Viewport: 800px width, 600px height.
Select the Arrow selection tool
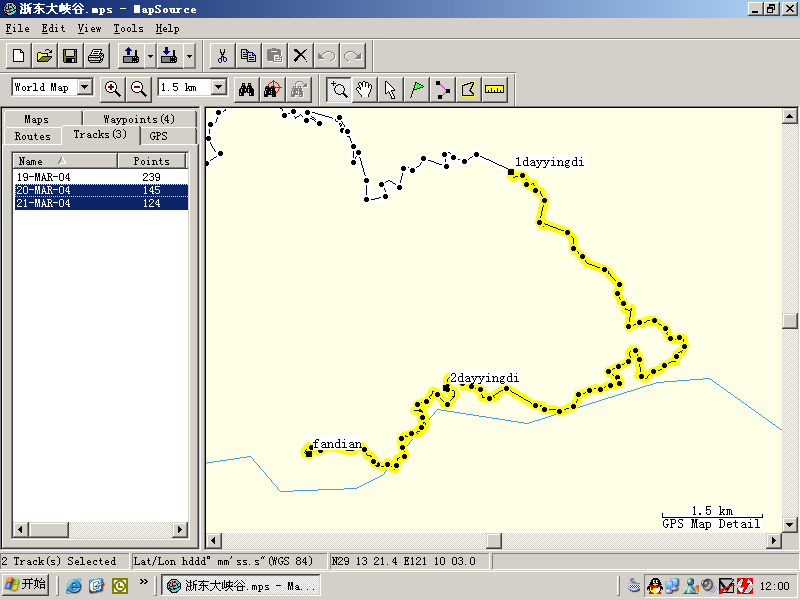(x=391, y=89)
